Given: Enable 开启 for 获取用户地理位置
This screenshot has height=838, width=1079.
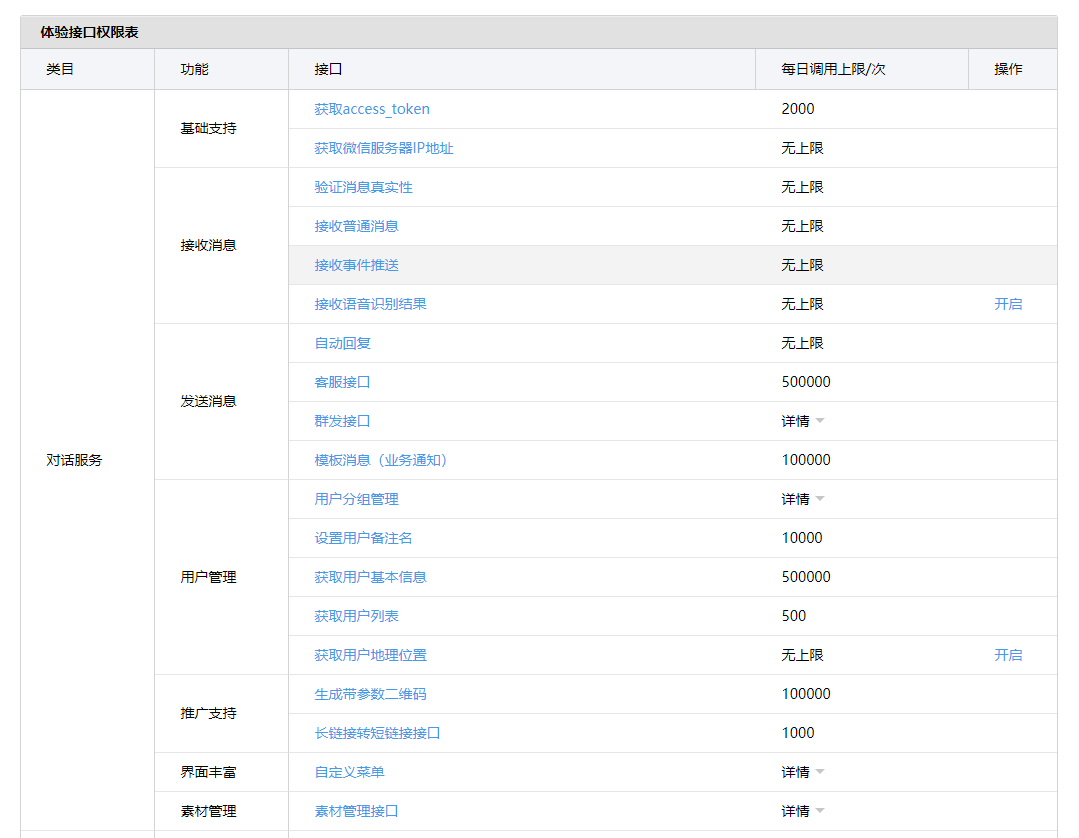Looking at the screenshot, I should pyautogui.click(x=1008, y=655).
